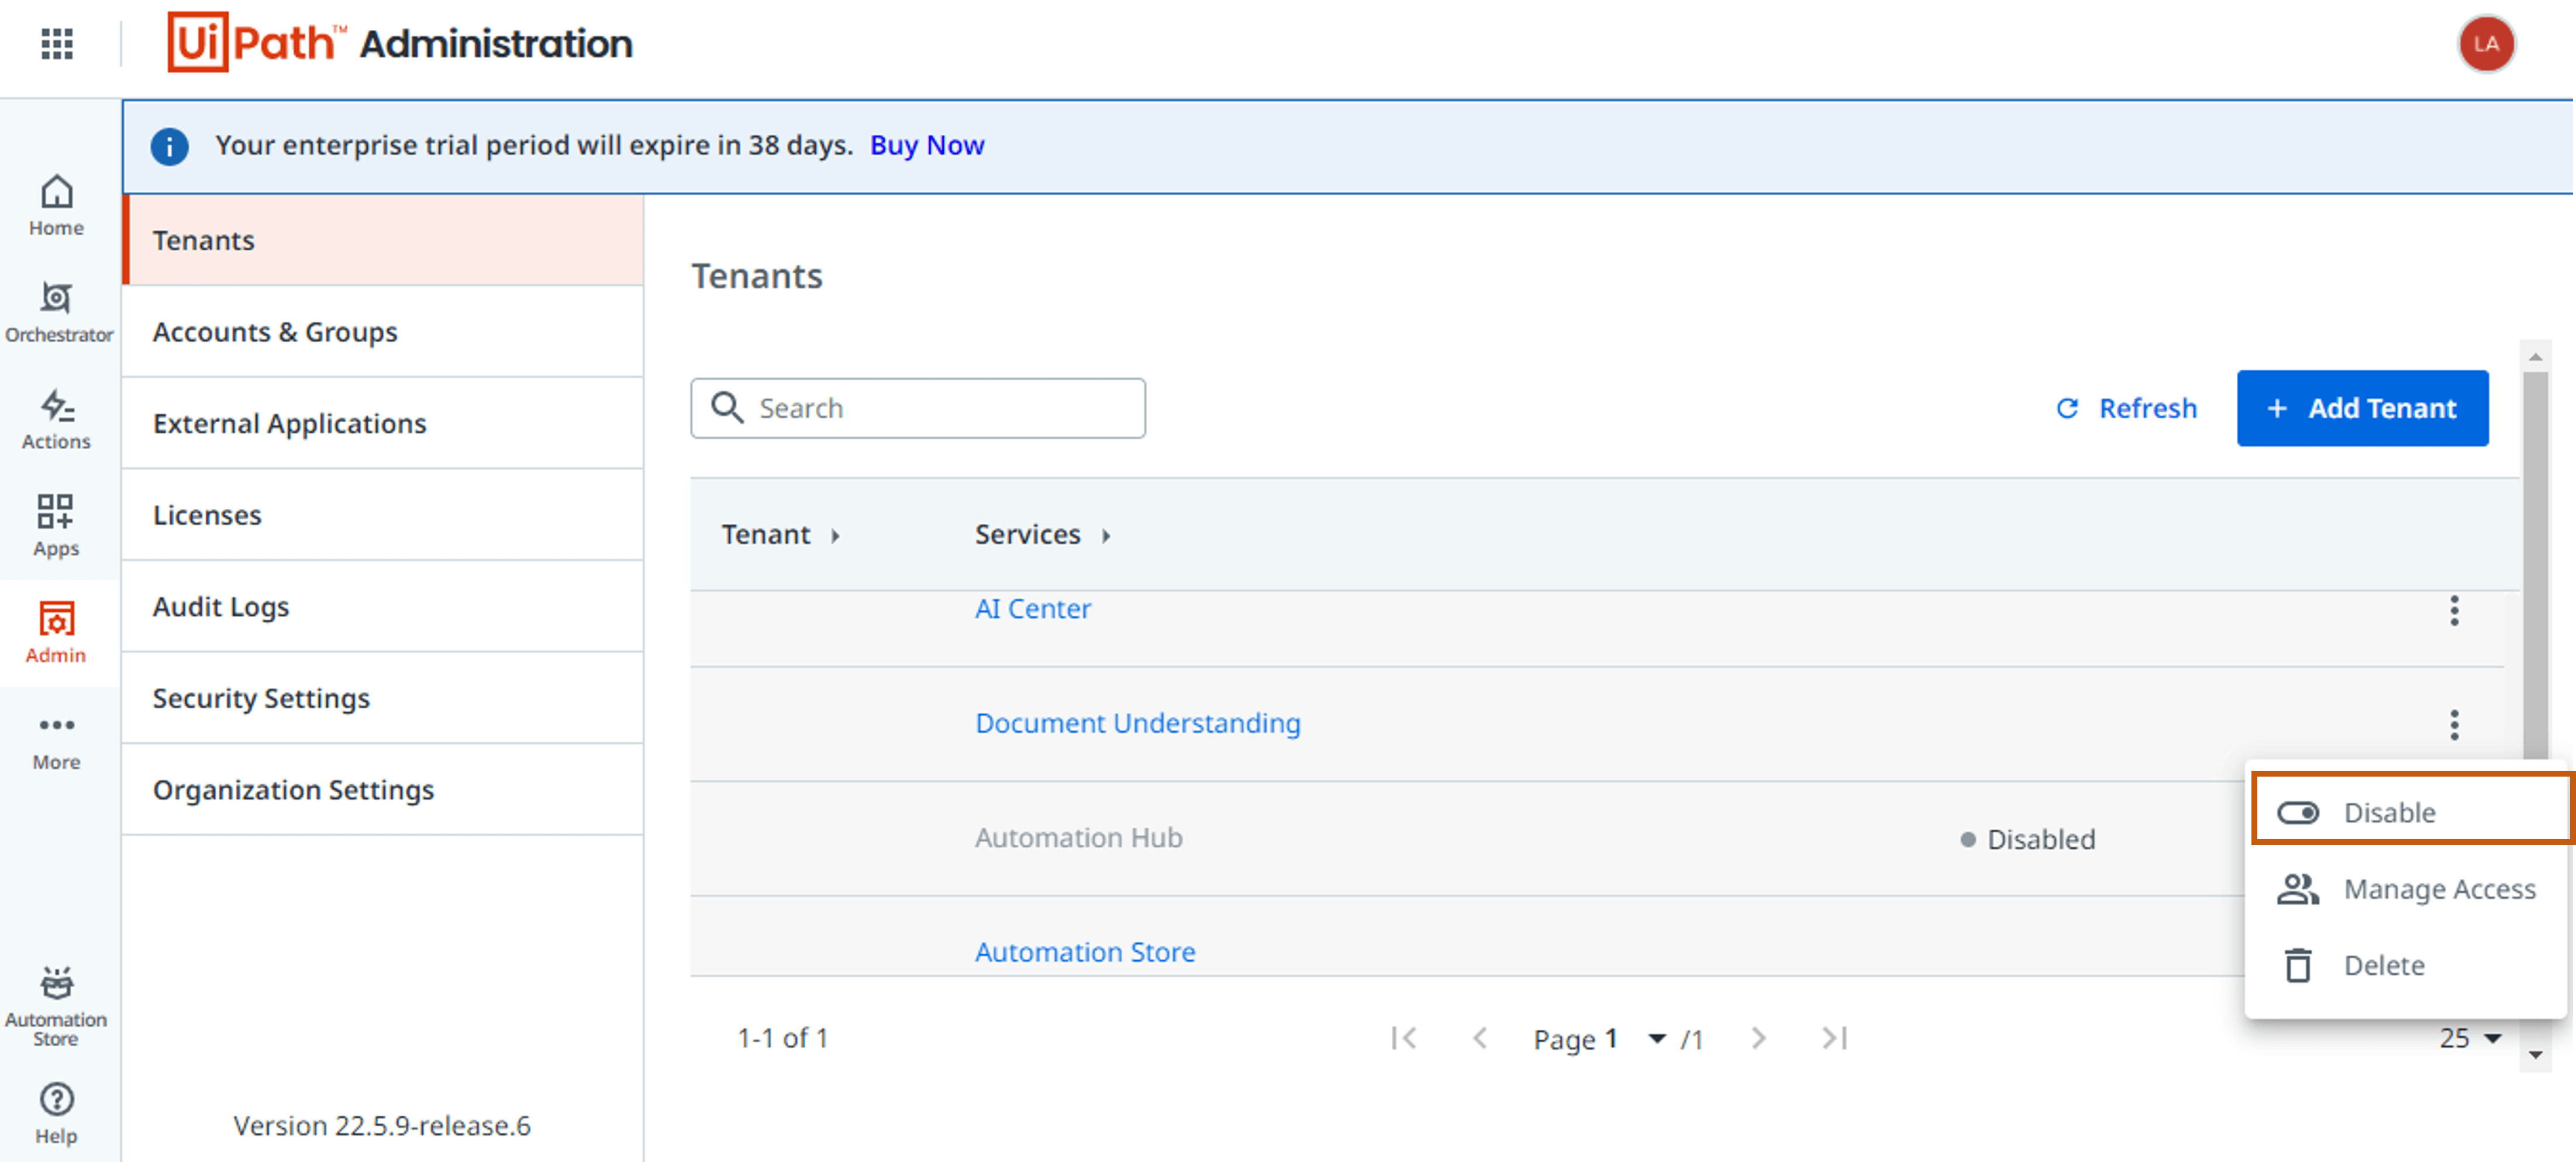Click the scrollbar up arrow
This screenshot has width=2576, height=1162.
(2535, 357)
